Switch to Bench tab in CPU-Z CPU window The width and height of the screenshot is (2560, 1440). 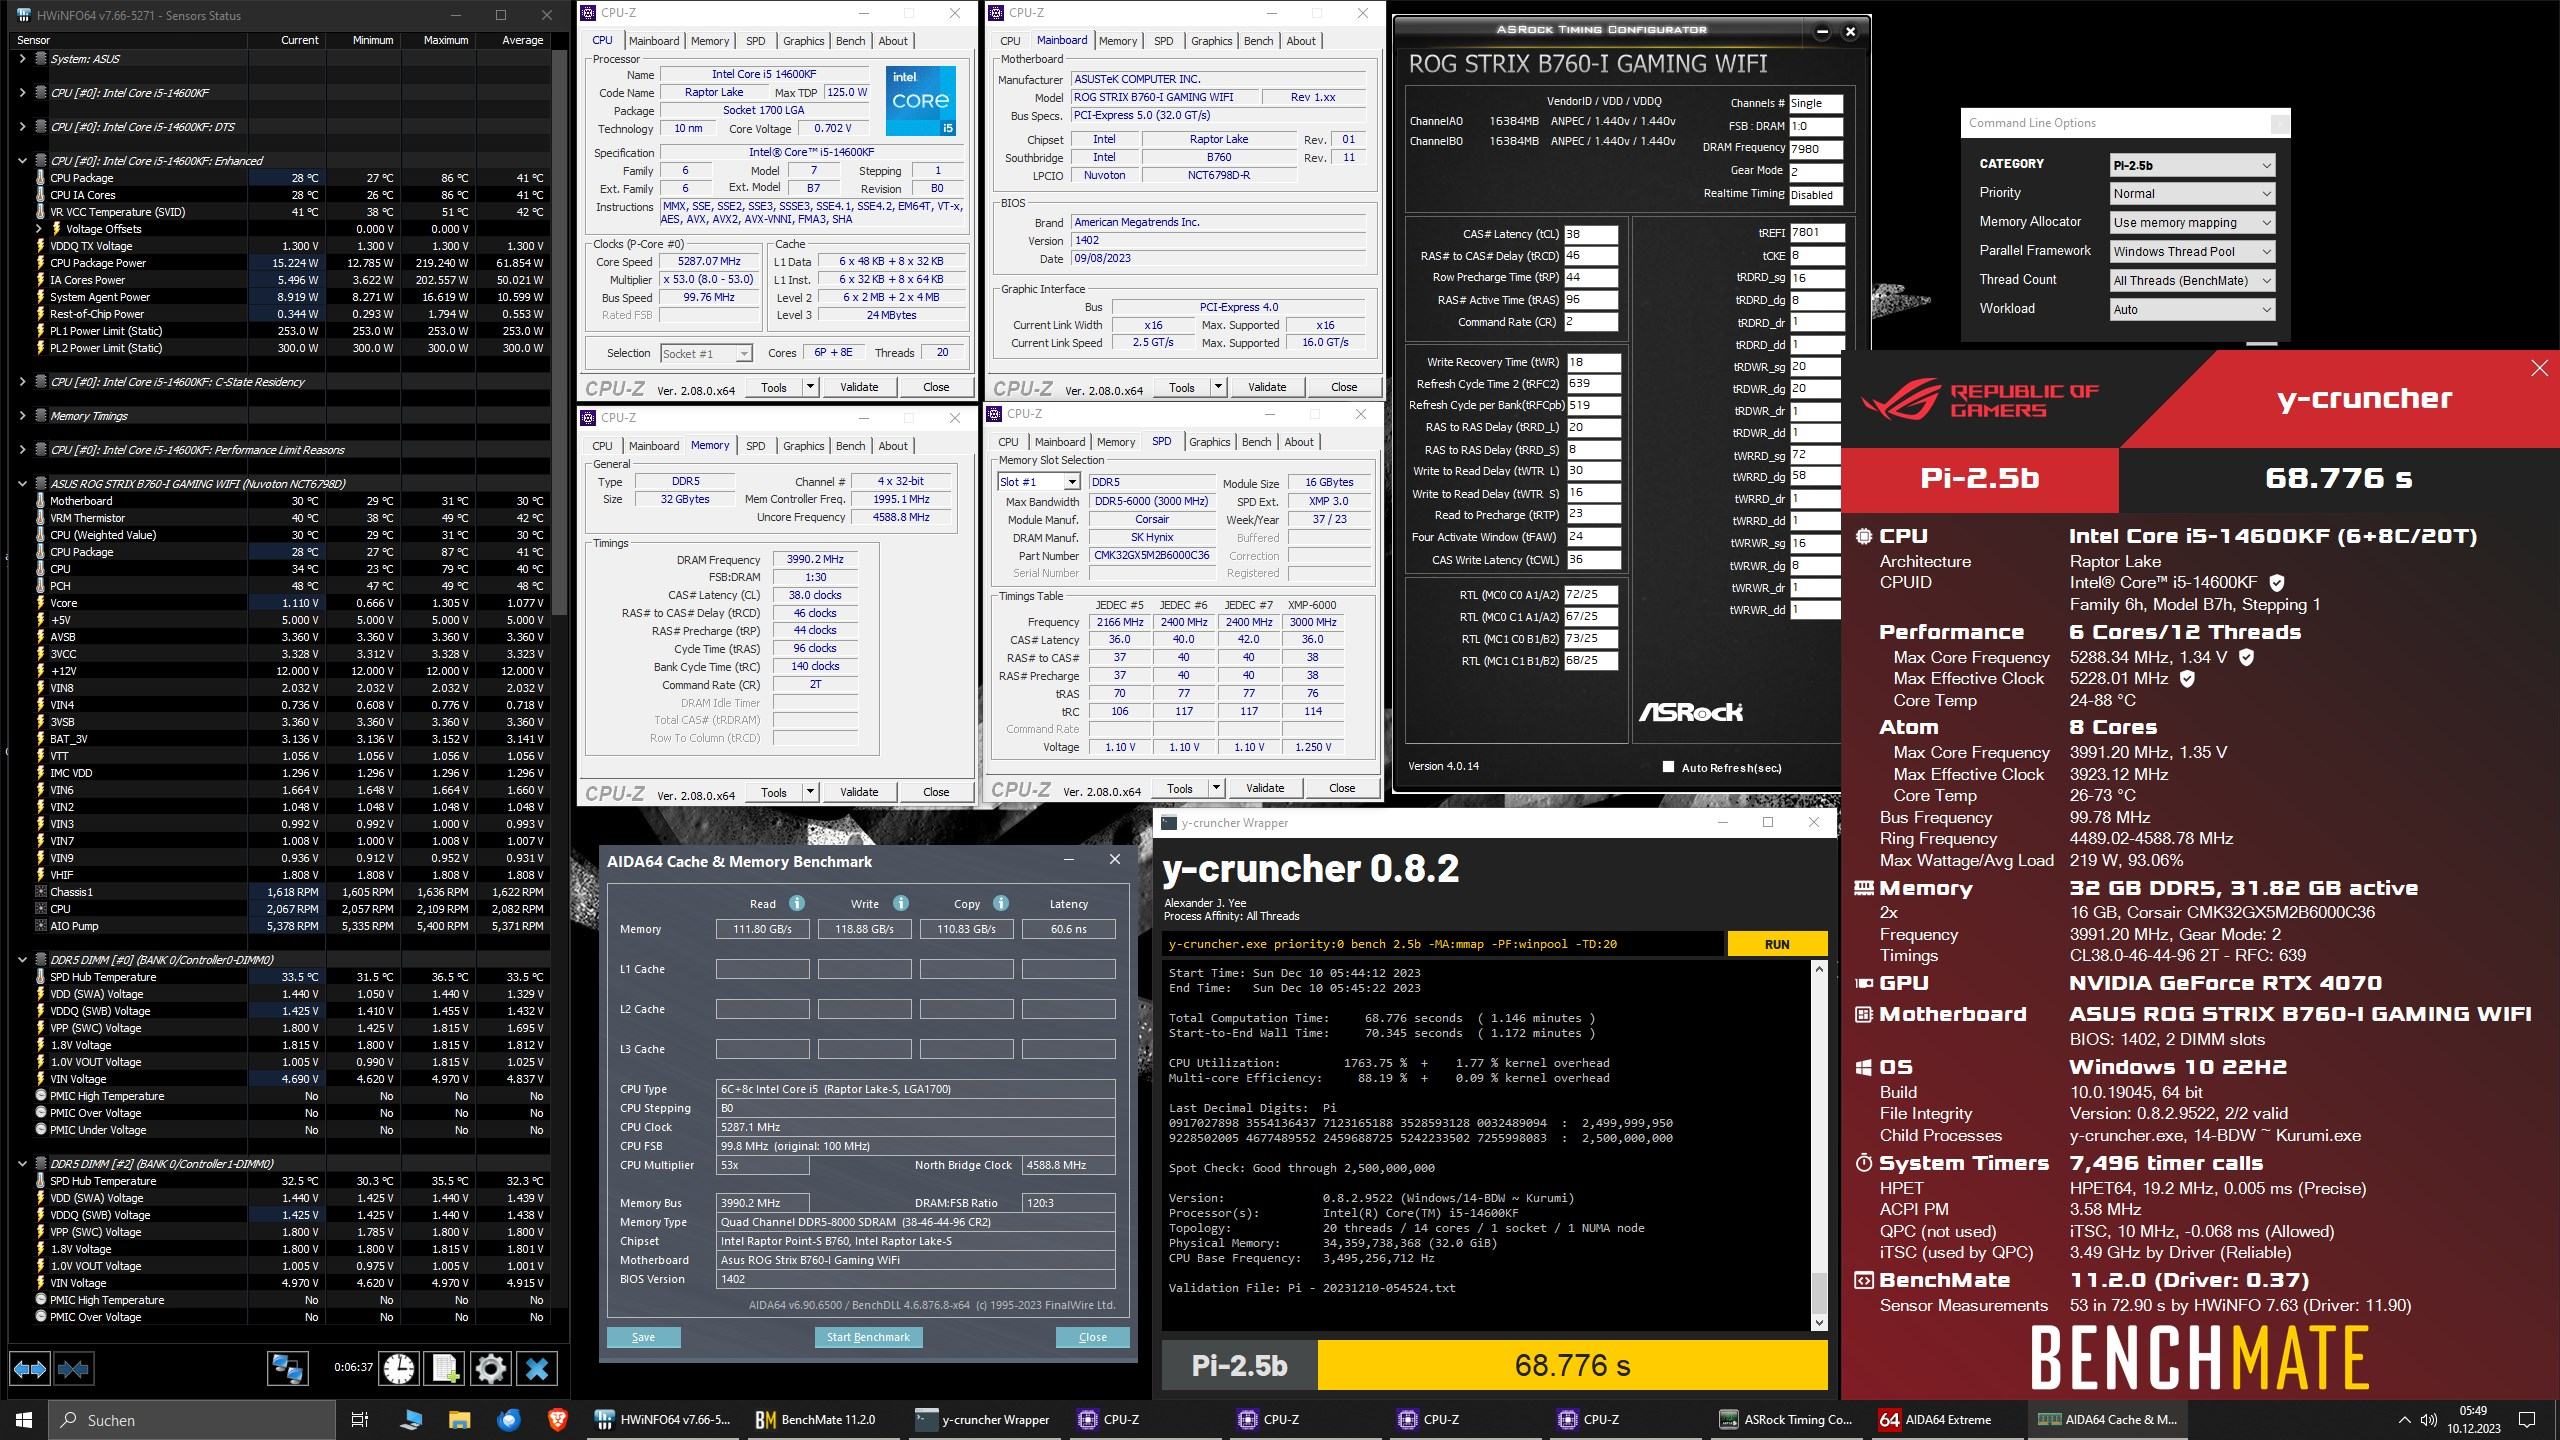[x=850, y=41]
